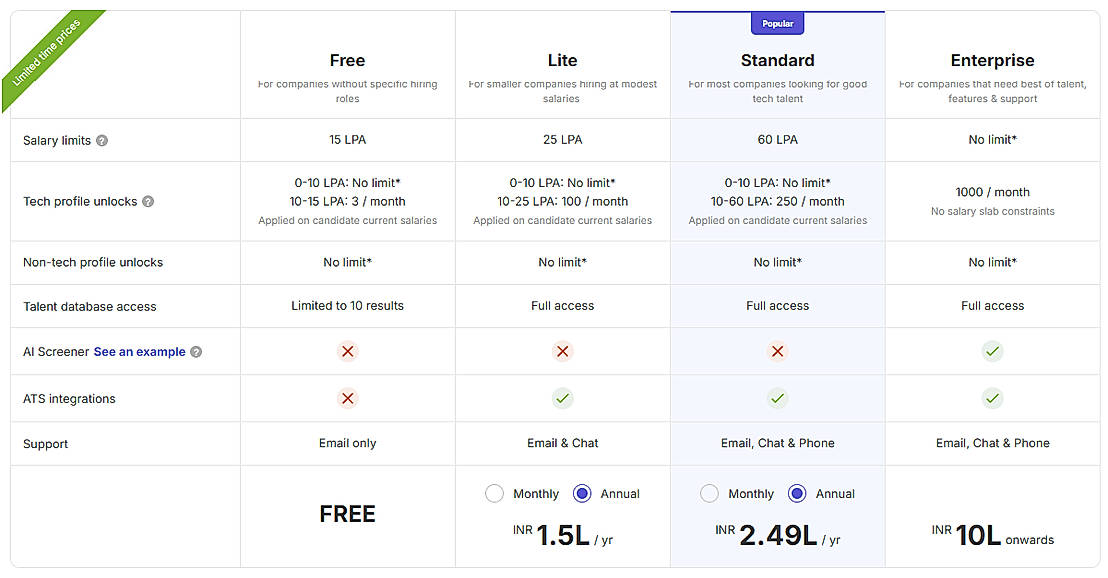This screenshot has height=578, width=1108.
Task: Click Lite ATS integrations green checkmark
Action: point(562,399)
